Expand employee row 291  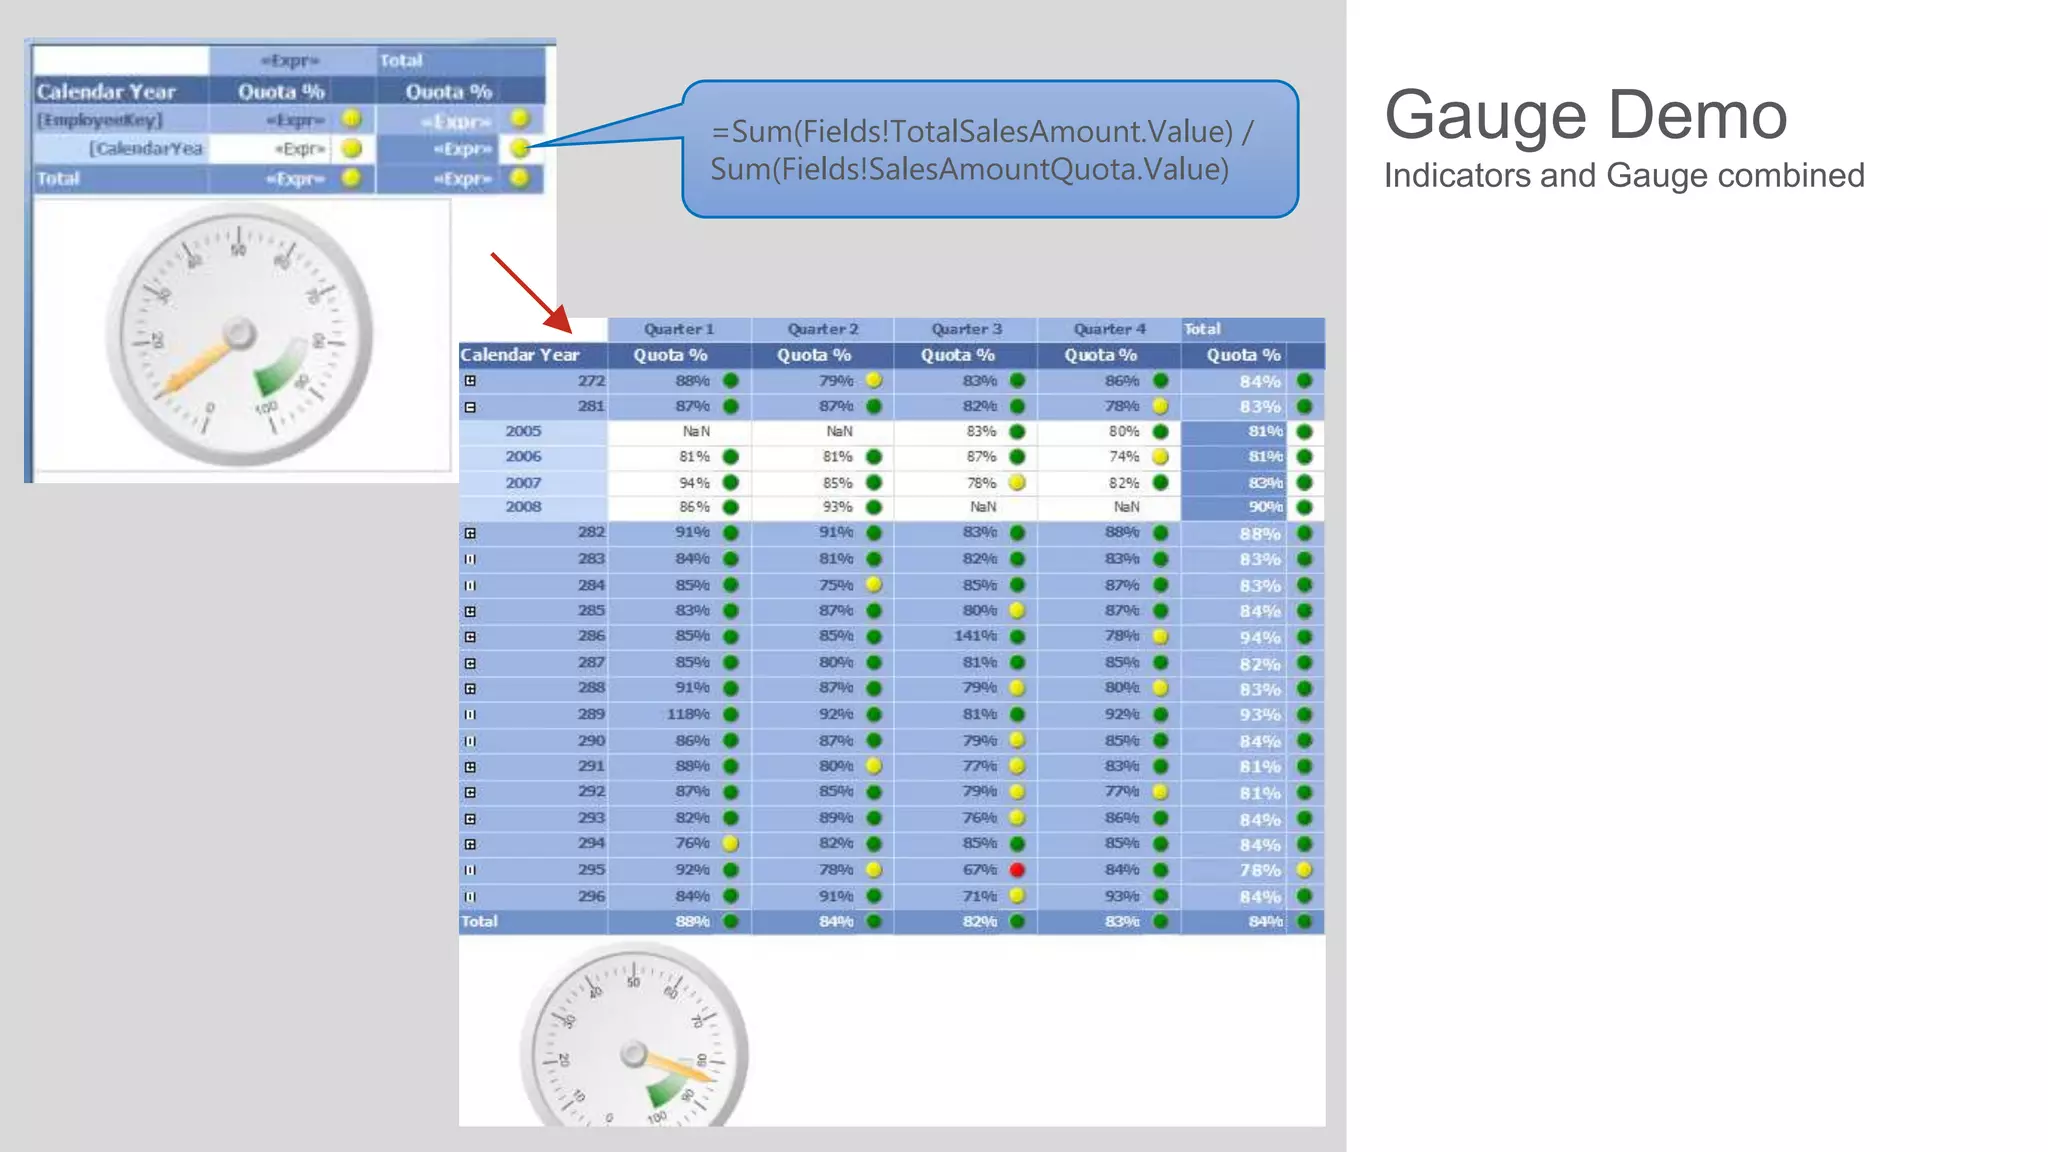pos(470,767)
